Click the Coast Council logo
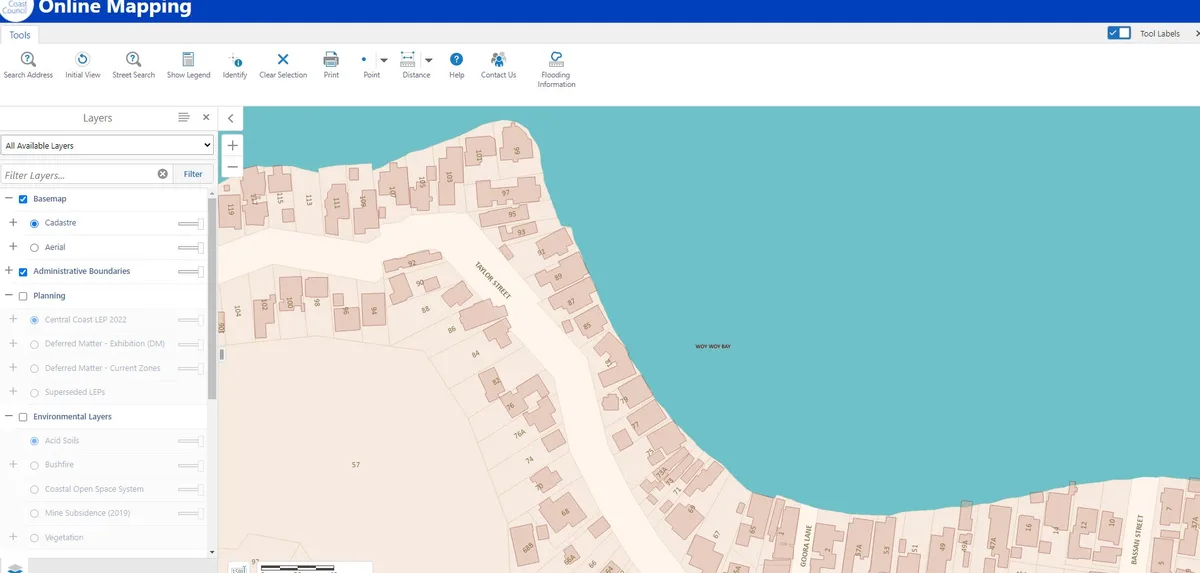The height and width of the screenshot is (573, 1200). point(16,8)
